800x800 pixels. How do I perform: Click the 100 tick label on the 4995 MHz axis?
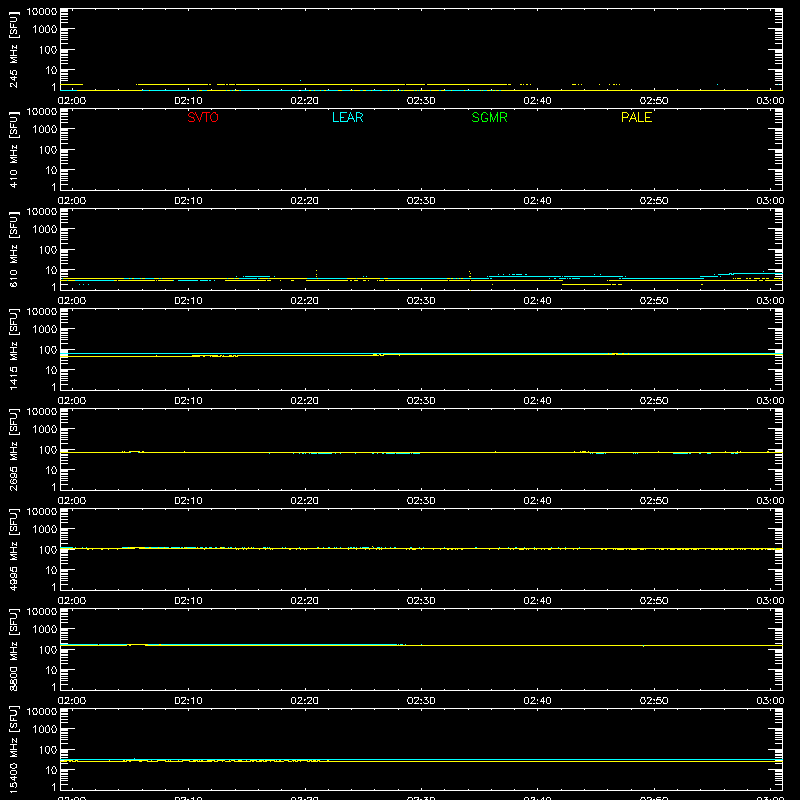coord(48,550)
